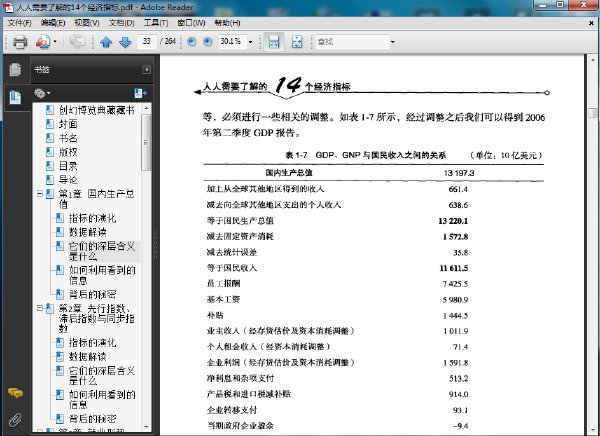This screenshot has width=600, height=436.
Task: Select the fit width scrolling mode icon
Action: (274, 42)
